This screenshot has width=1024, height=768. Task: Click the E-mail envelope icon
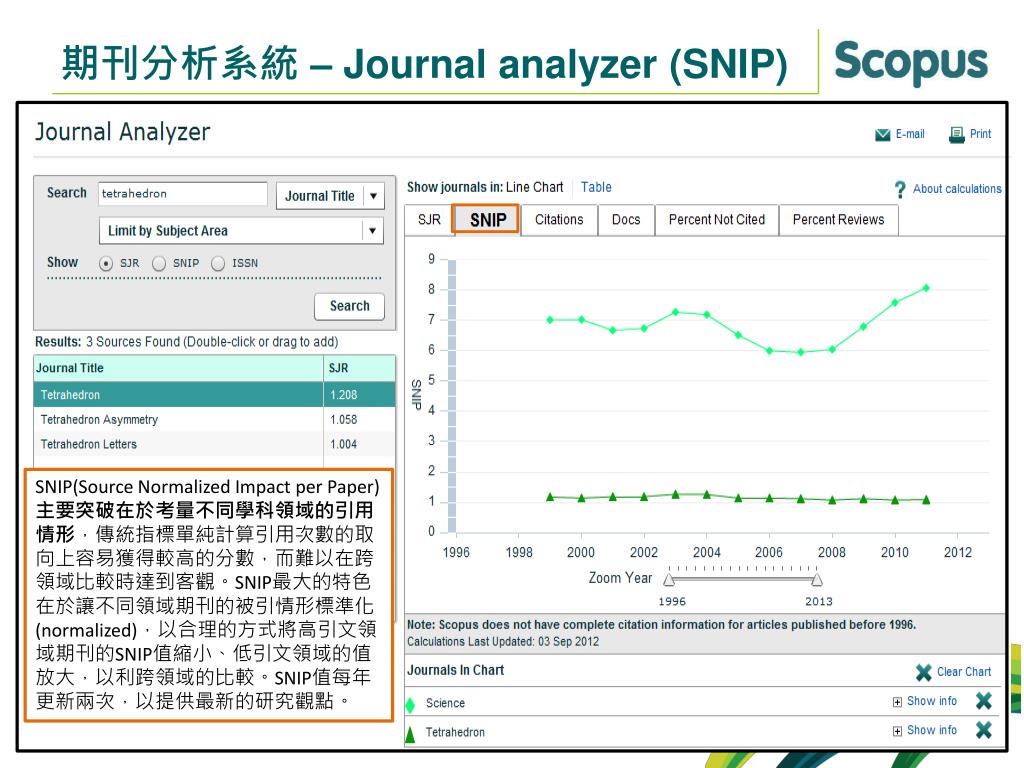(882, 135)
